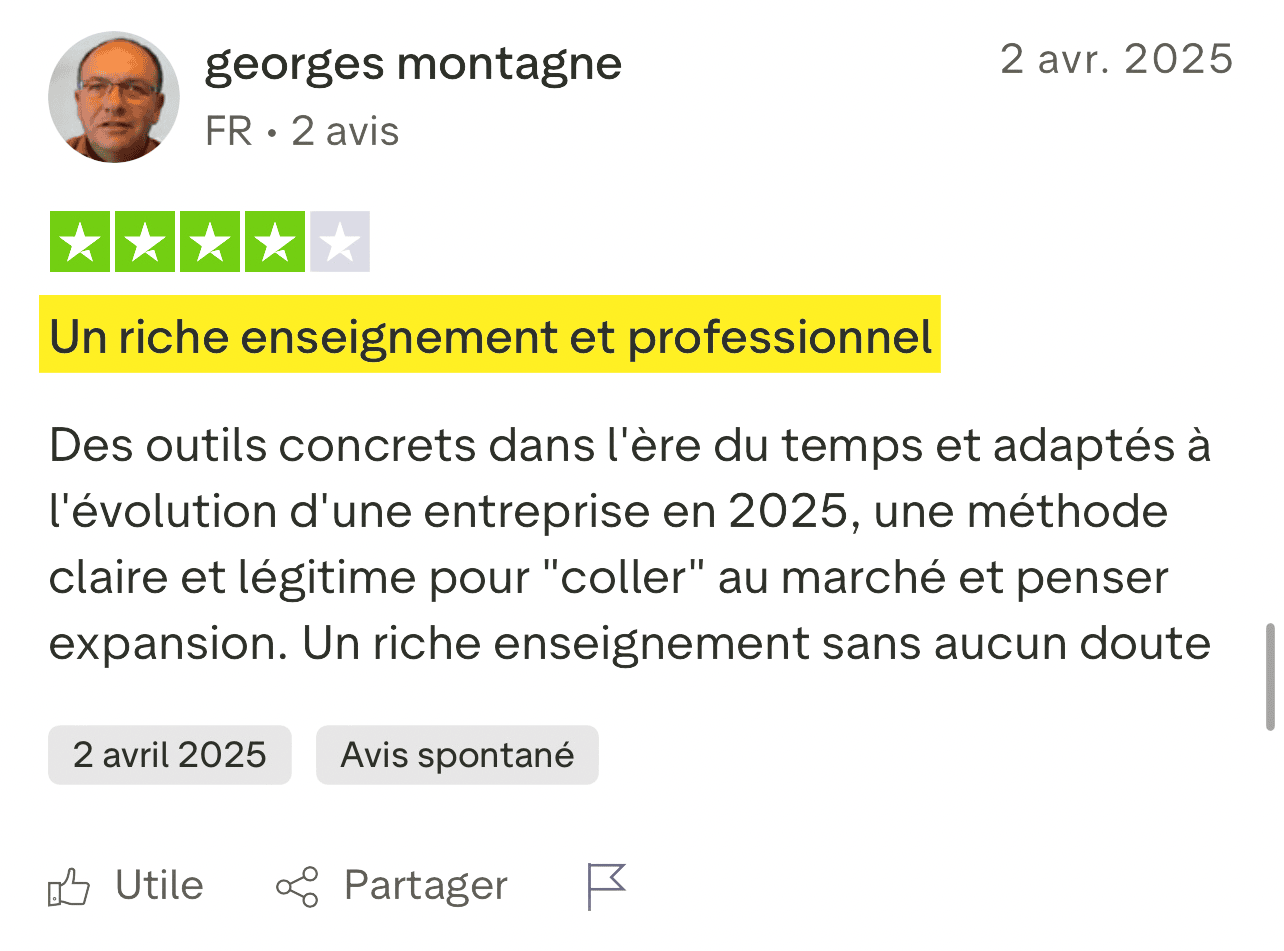Click the second green rating star

pyautogui.click(x=145, y=242)
